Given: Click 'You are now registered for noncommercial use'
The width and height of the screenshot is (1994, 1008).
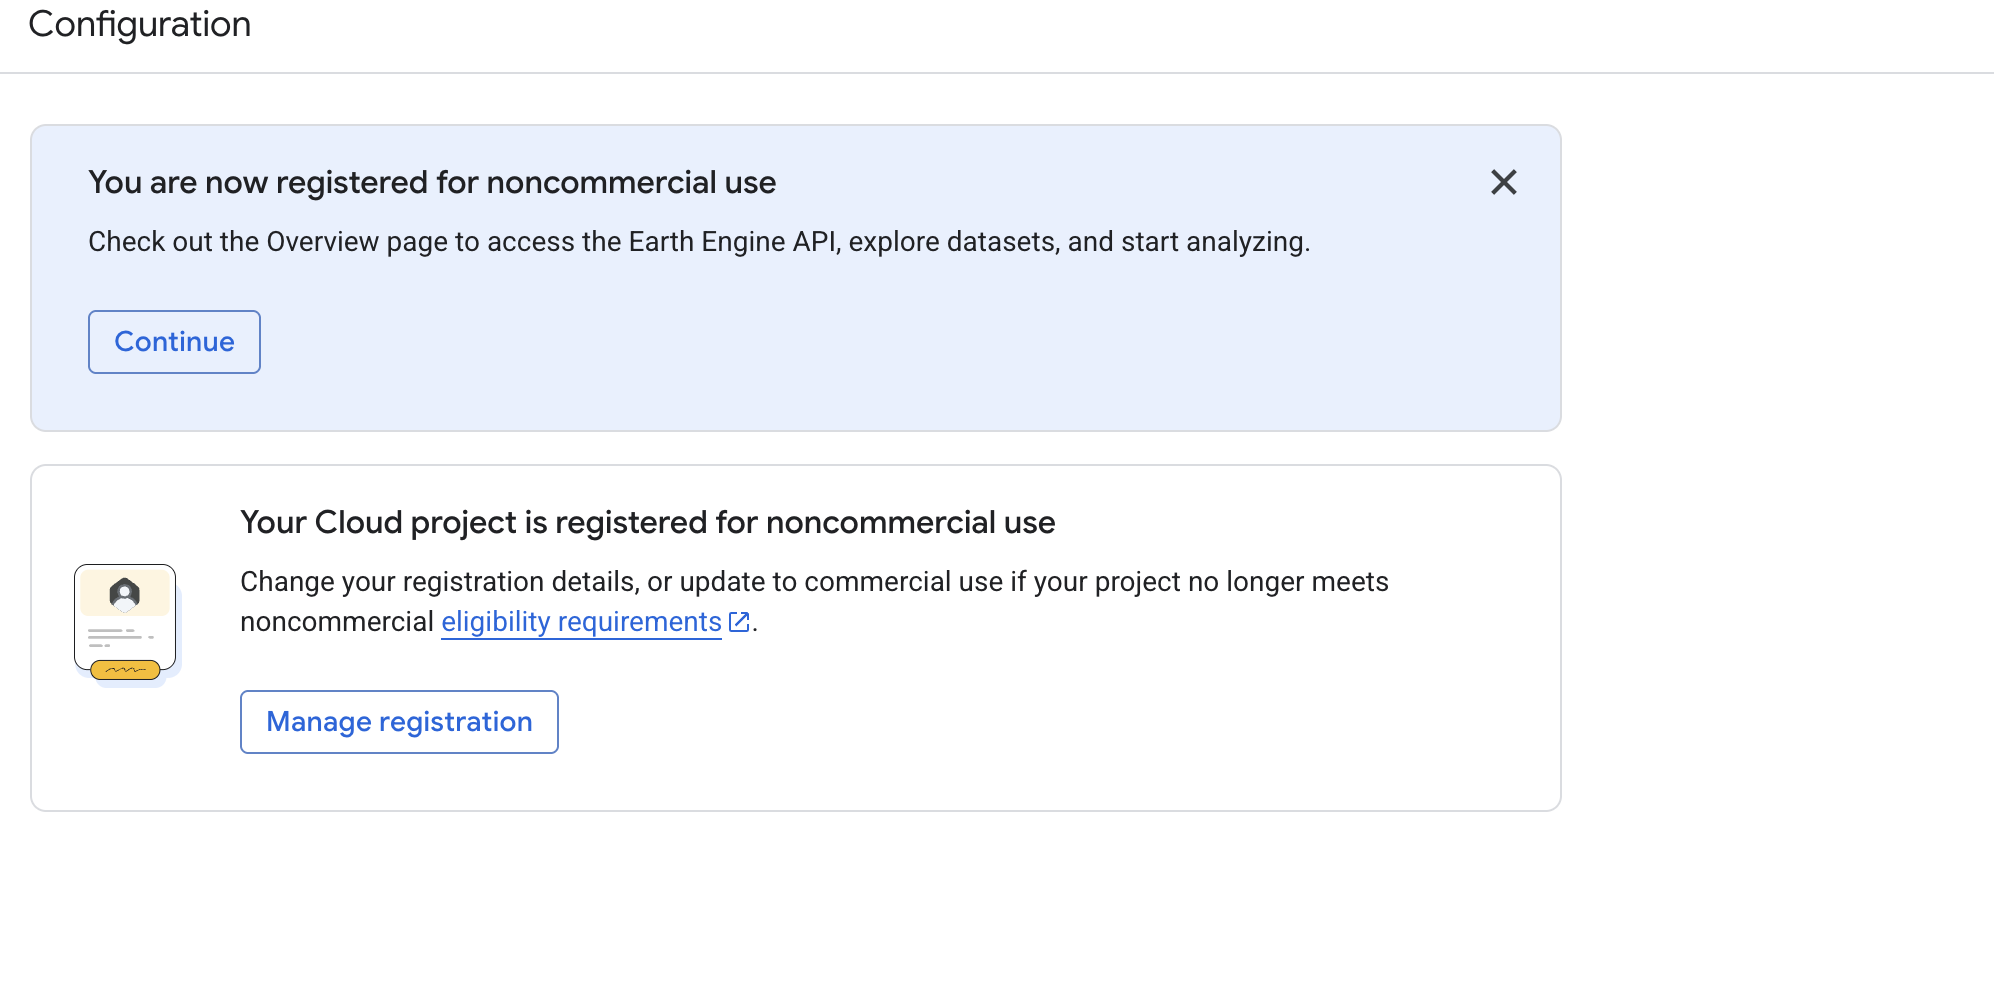Looking at the screenshot, I should click(x=432, y=182).
